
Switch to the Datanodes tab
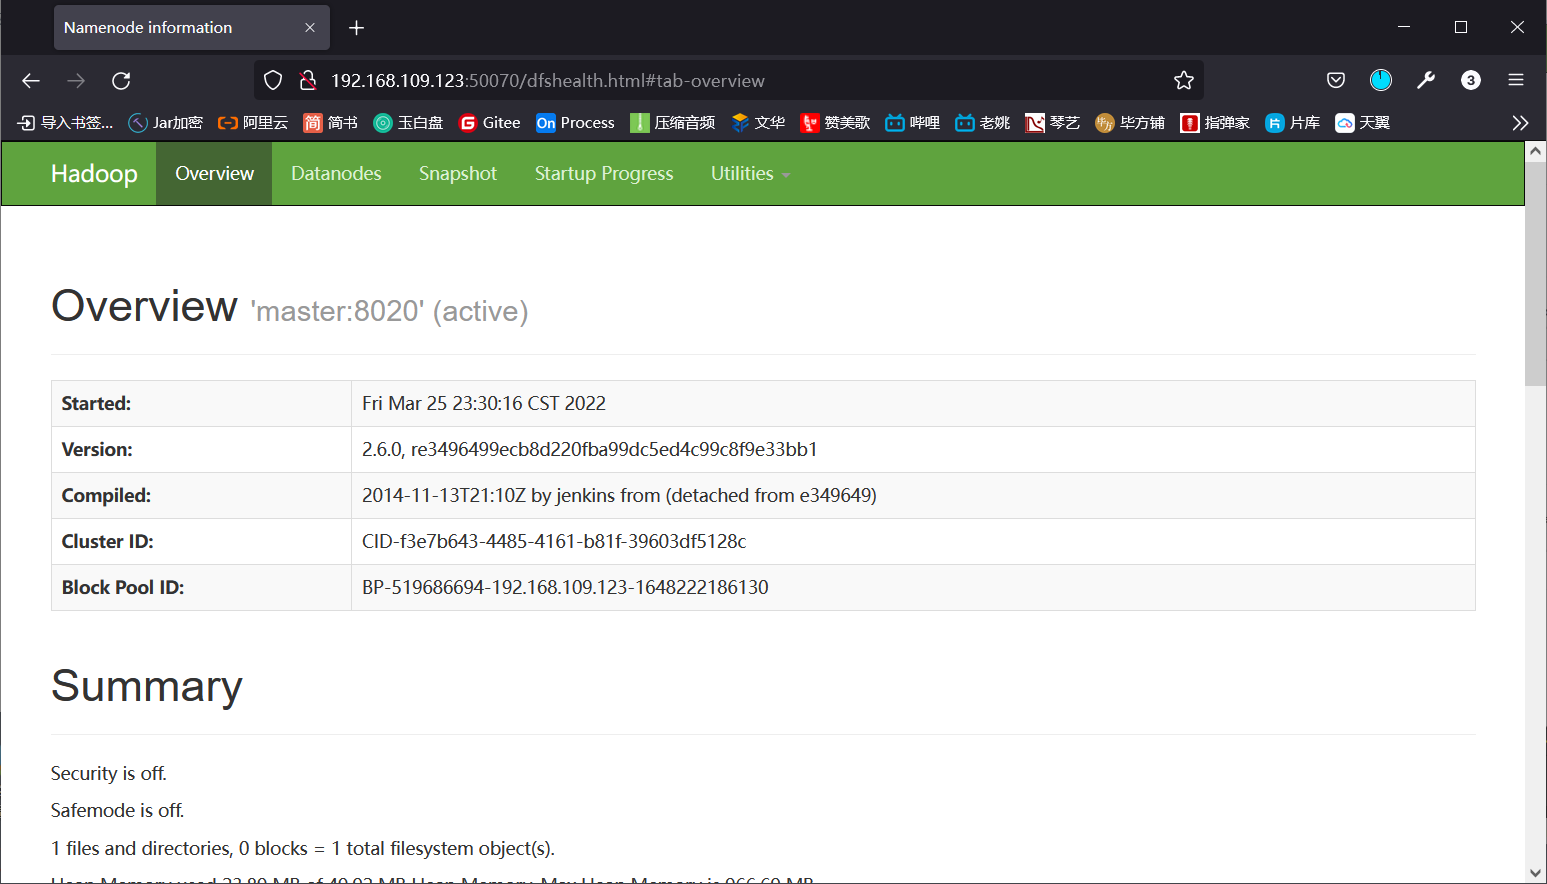tap(336, 174)
